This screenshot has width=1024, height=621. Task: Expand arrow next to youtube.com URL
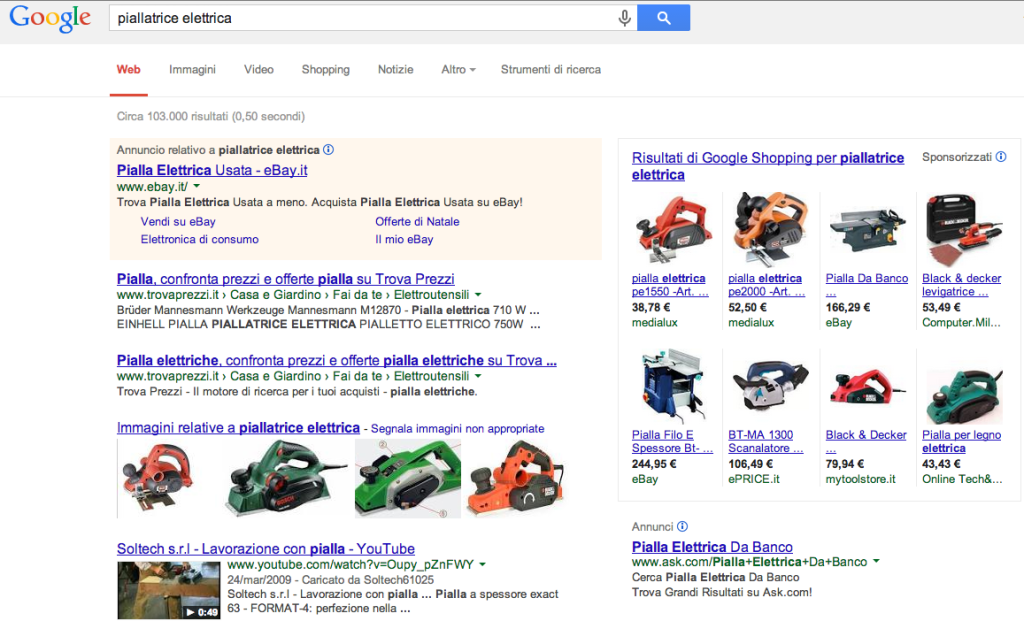coord(483,564)
